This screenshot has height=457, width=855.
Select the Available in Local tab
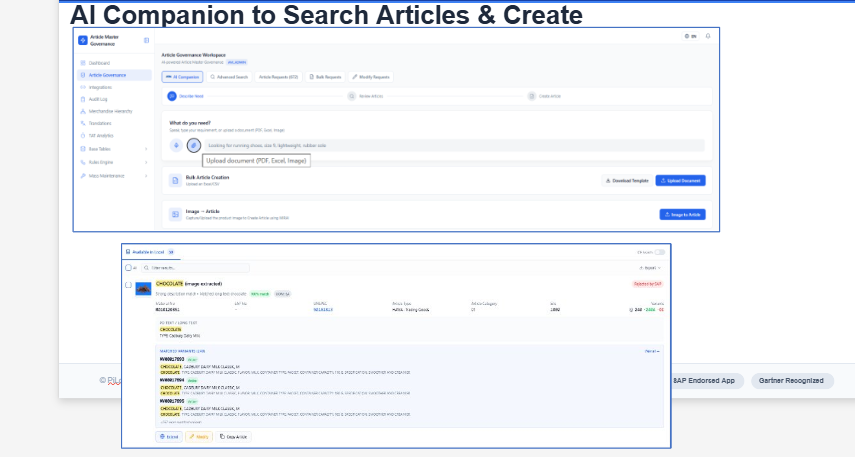click(x=149, y=252)
